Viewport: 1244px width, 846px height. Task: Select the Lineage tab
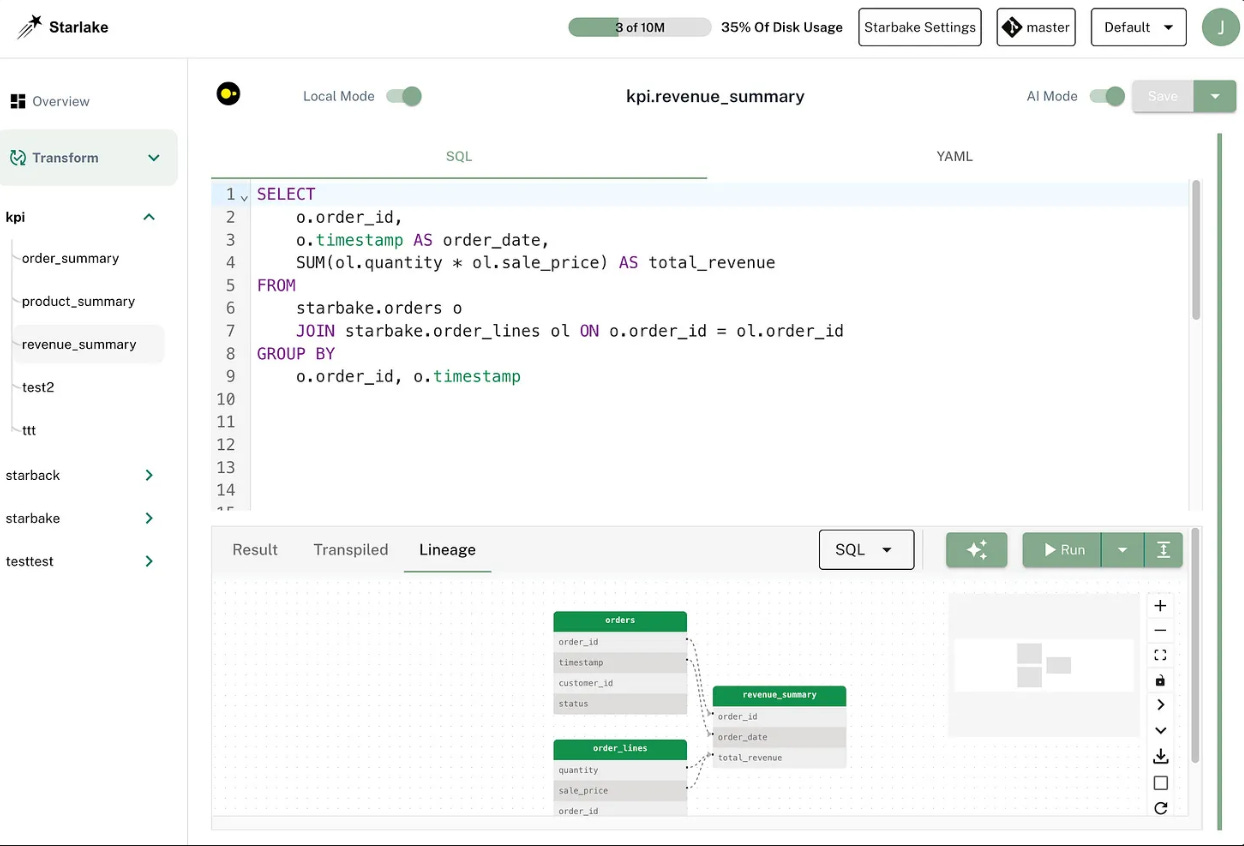click(447, 549)
